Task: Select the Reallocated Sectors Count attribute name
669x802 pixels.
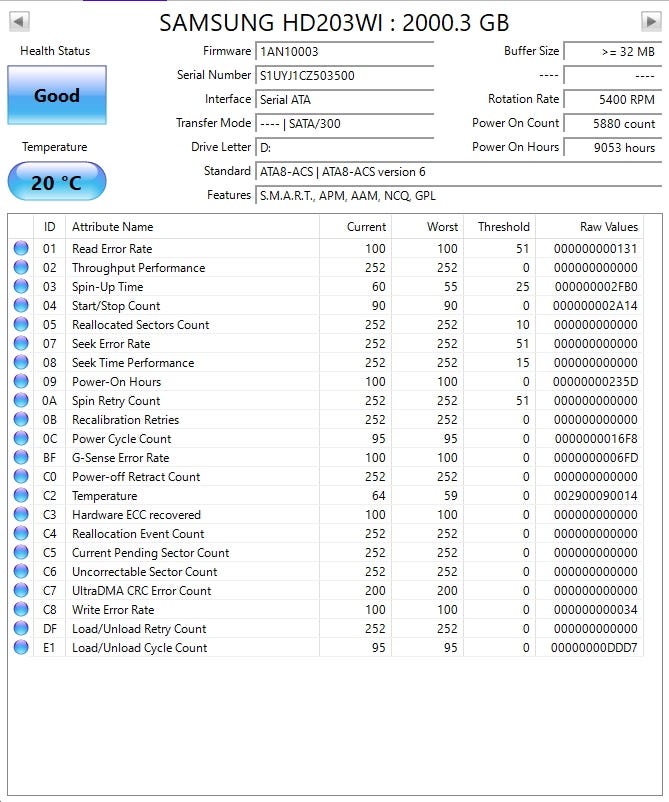Action: (x=141, y=324)
